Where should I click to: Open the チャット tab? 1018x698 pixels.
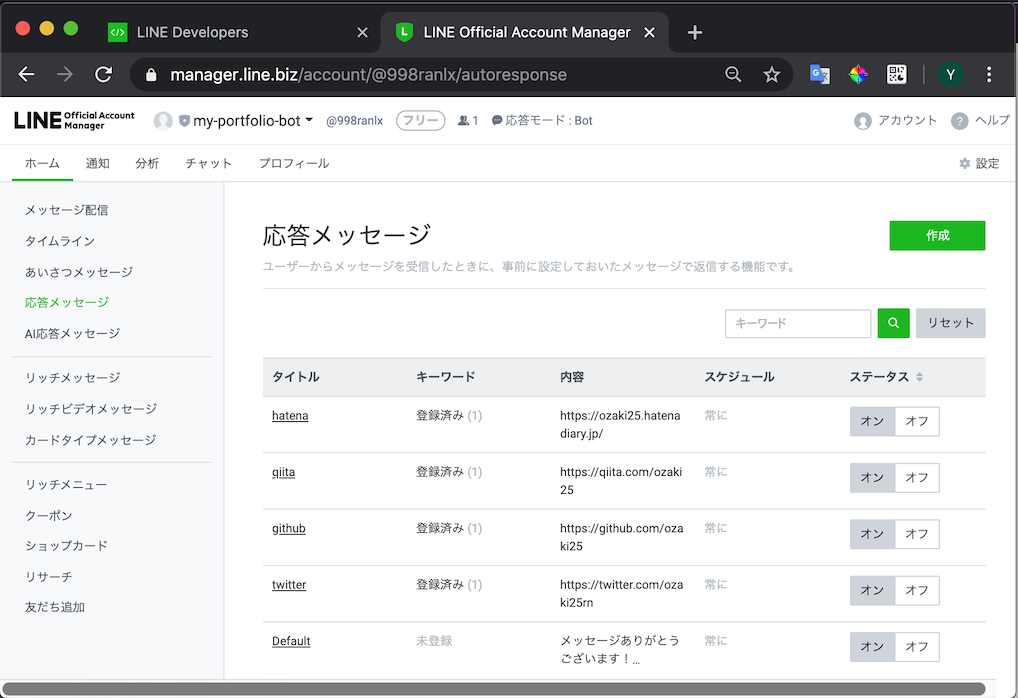point(208,164)
